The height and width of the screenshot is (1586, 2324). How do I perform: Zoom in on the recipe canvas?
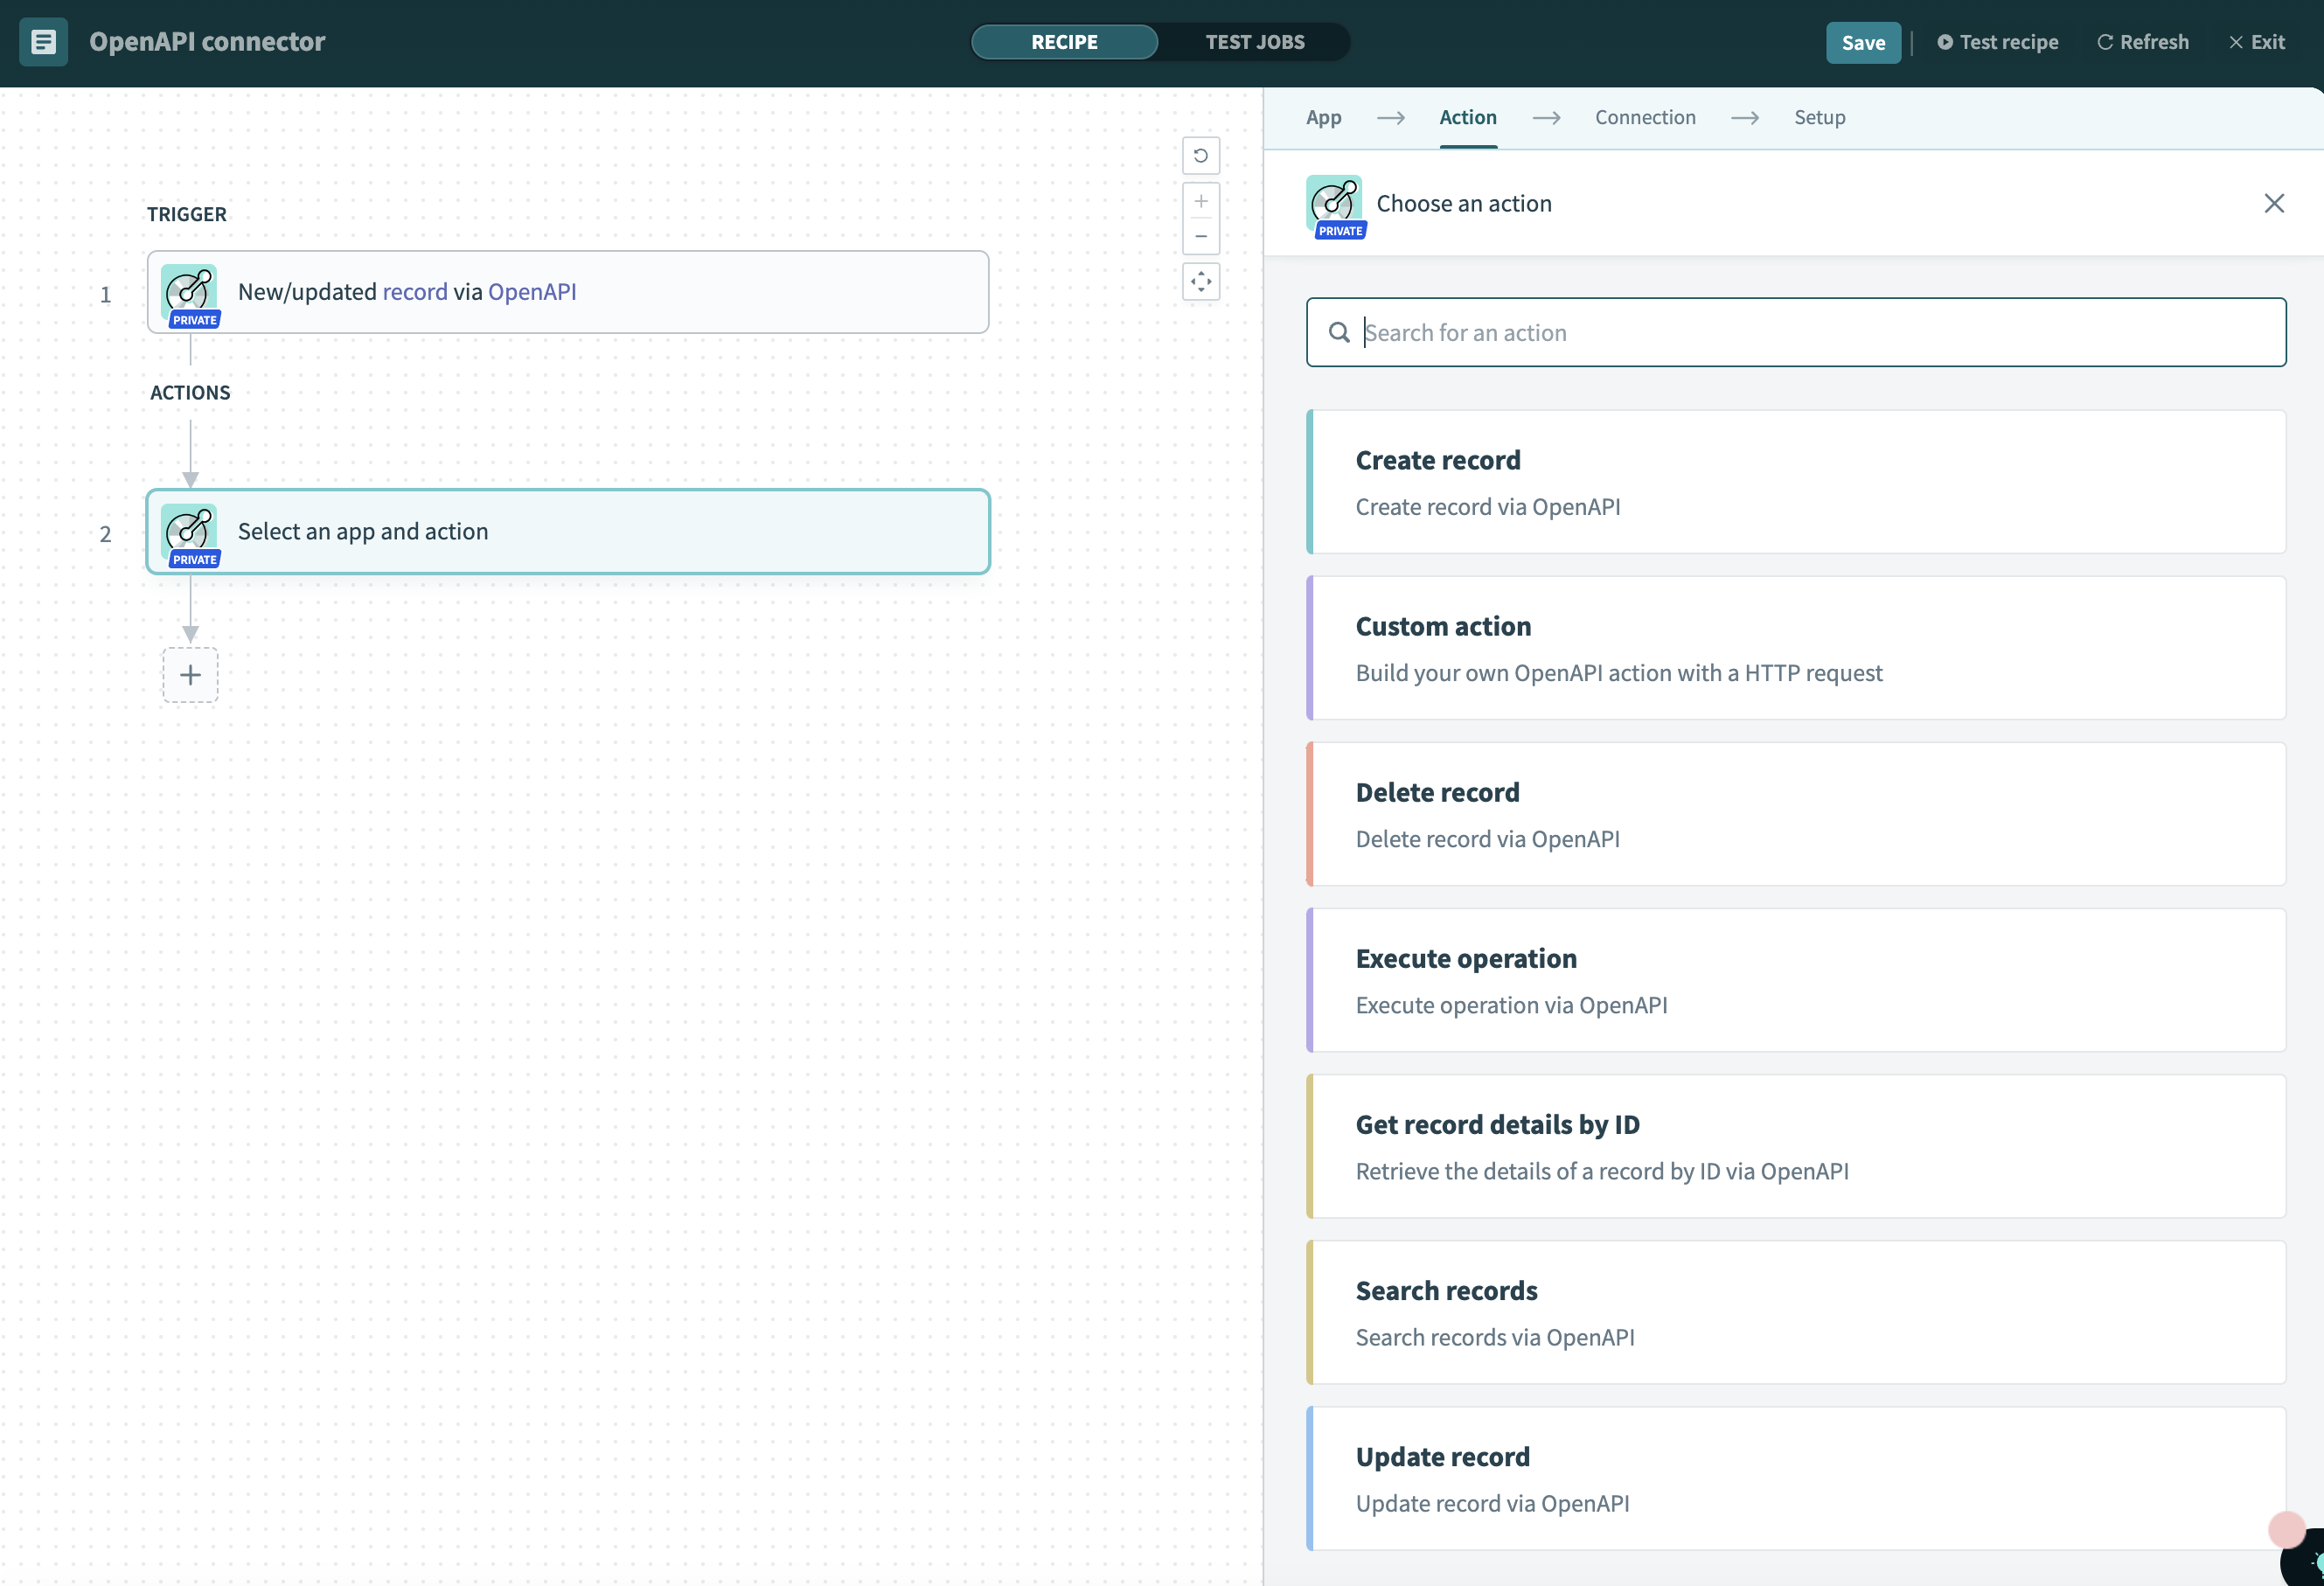(1201, 201)
